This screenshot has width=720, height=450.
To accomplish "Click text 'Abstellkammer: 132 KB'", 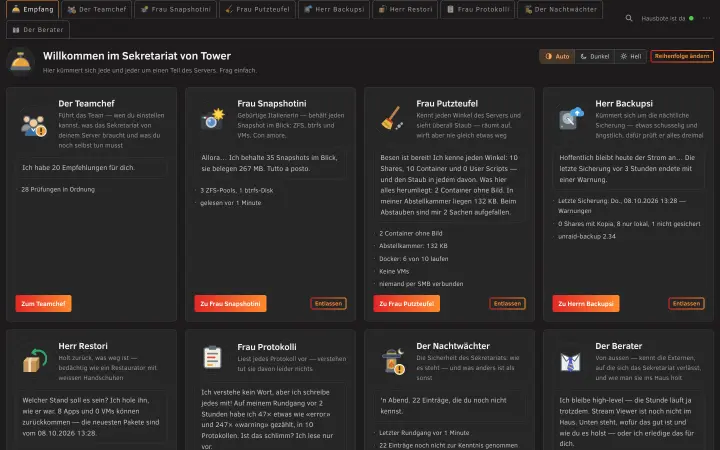I will (413, 246).
